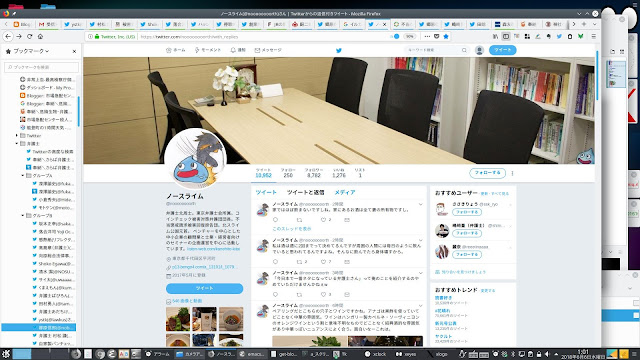Click the taskbar clock showing 1:01
Image resolution: width=640 pixels, height=360 pixels.
tap(583, 354)
